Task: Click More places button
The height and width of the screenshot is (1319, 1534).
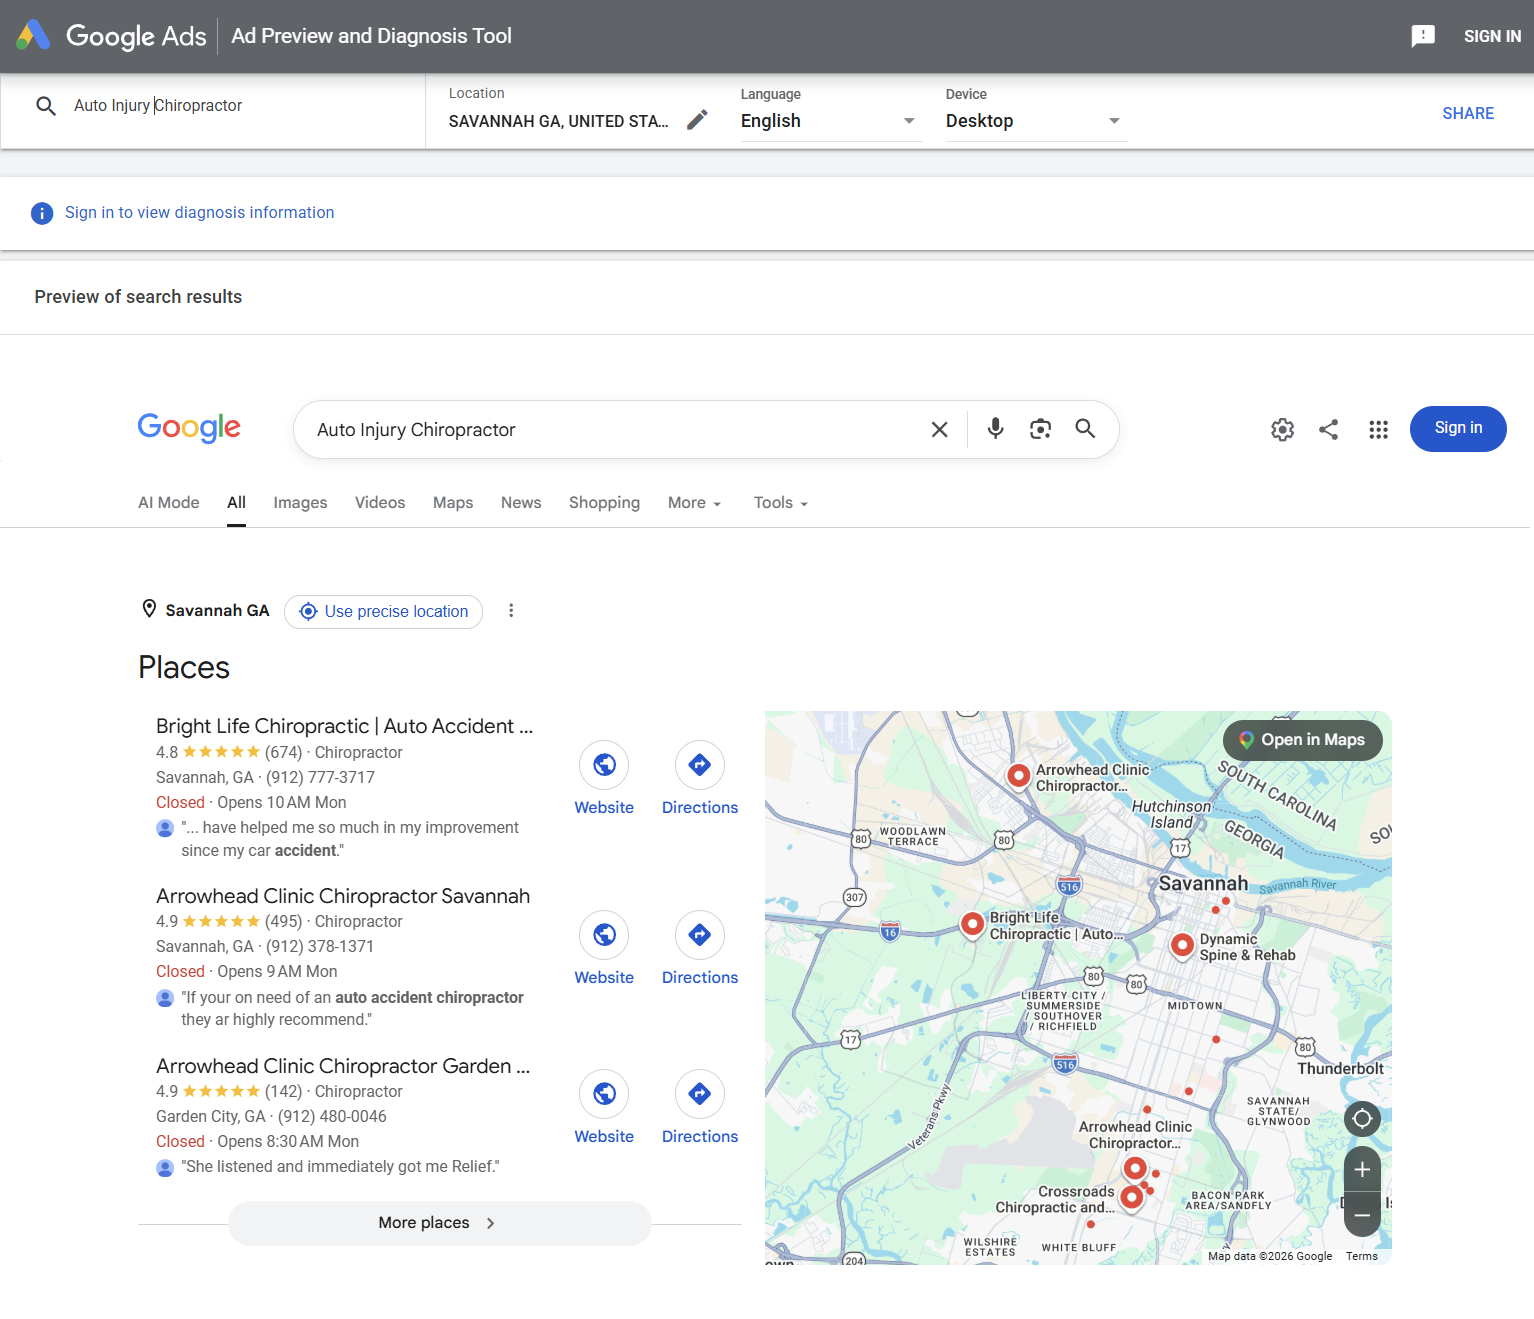Action: (x=439, y=1223)
